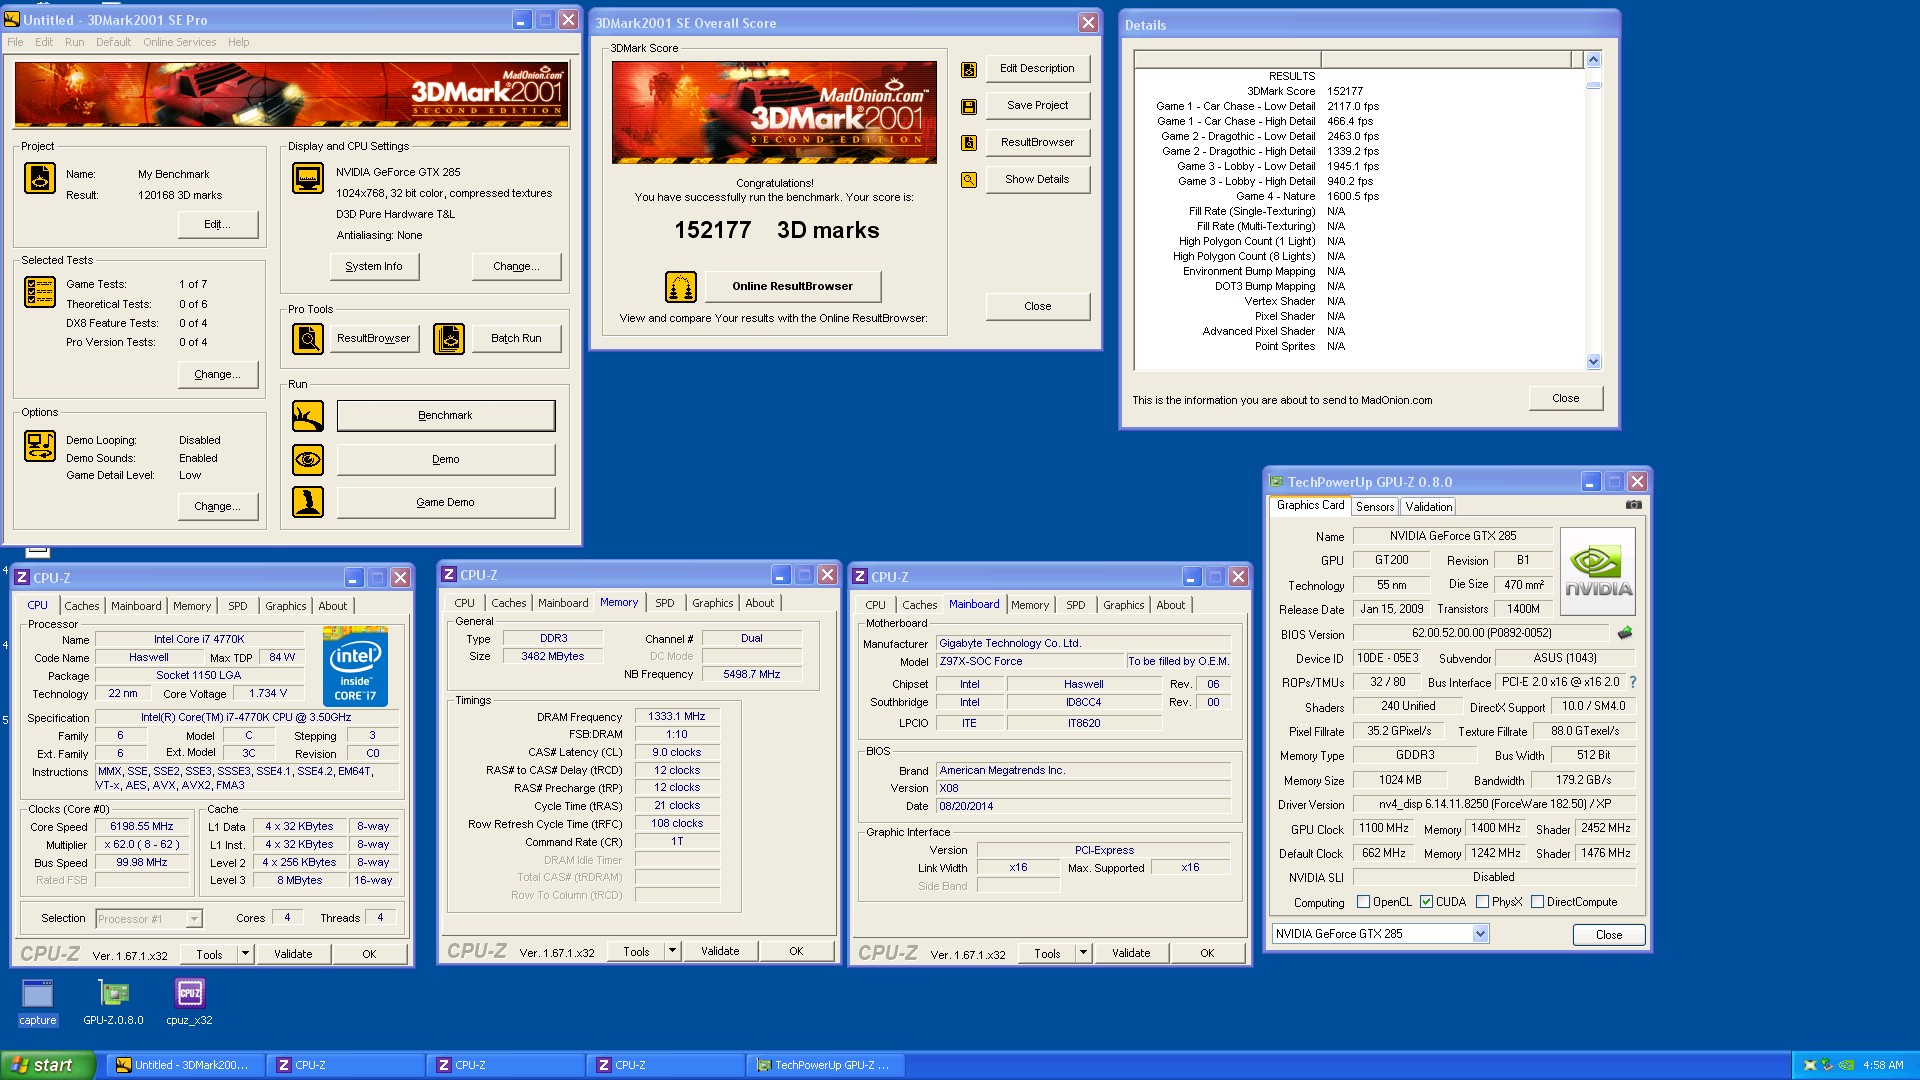
Task: Click Validate in the CPU-Z Memory window
Action: click(720, 952)
